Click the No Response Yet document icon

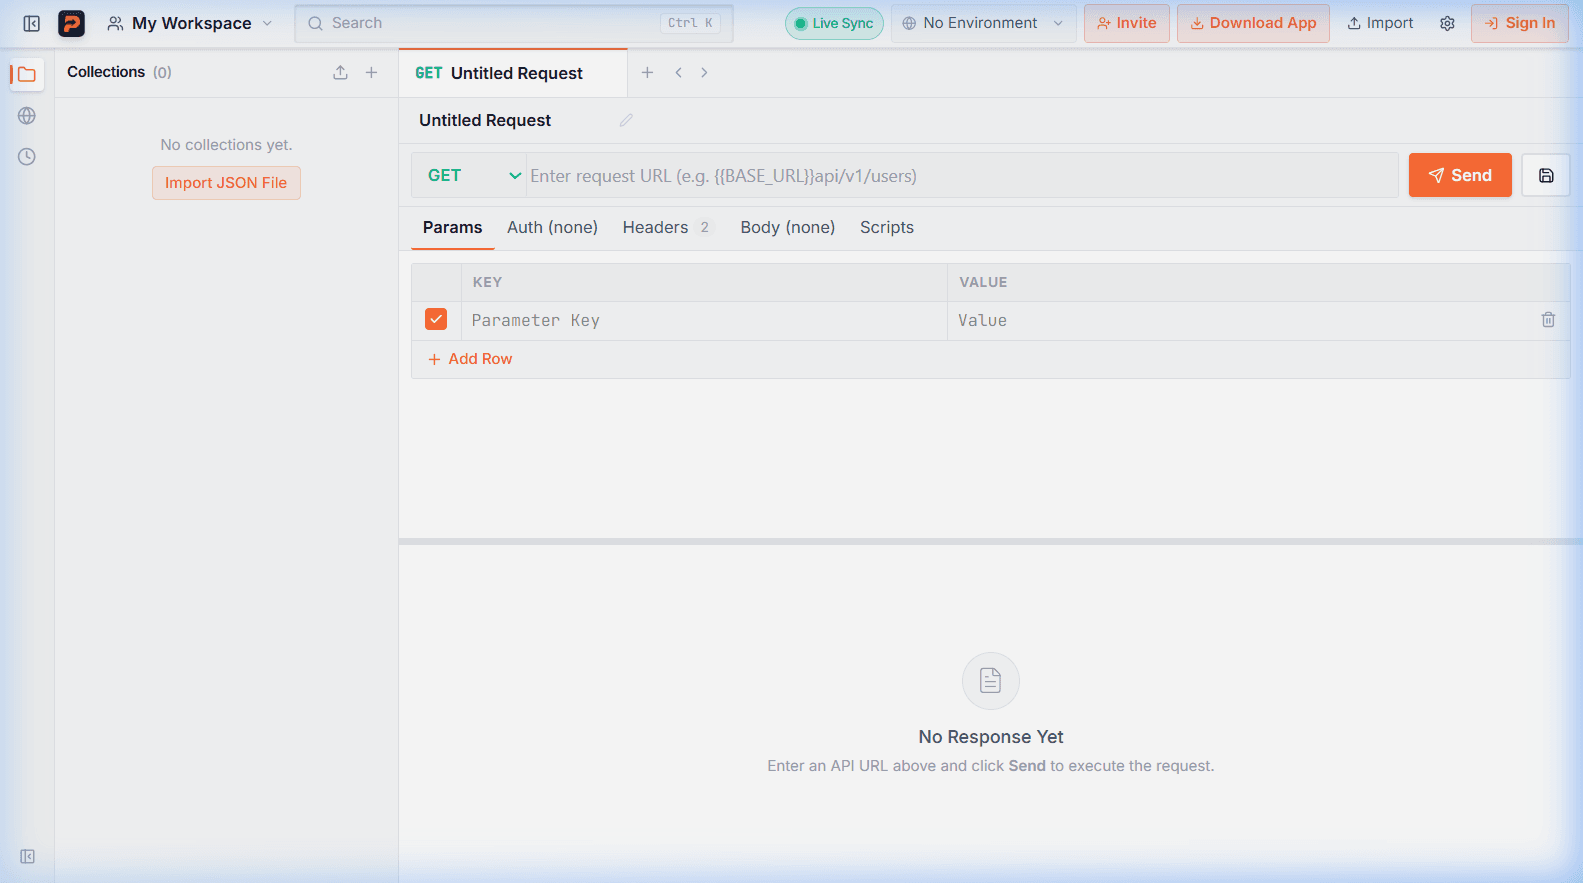(x=990, y=681)
